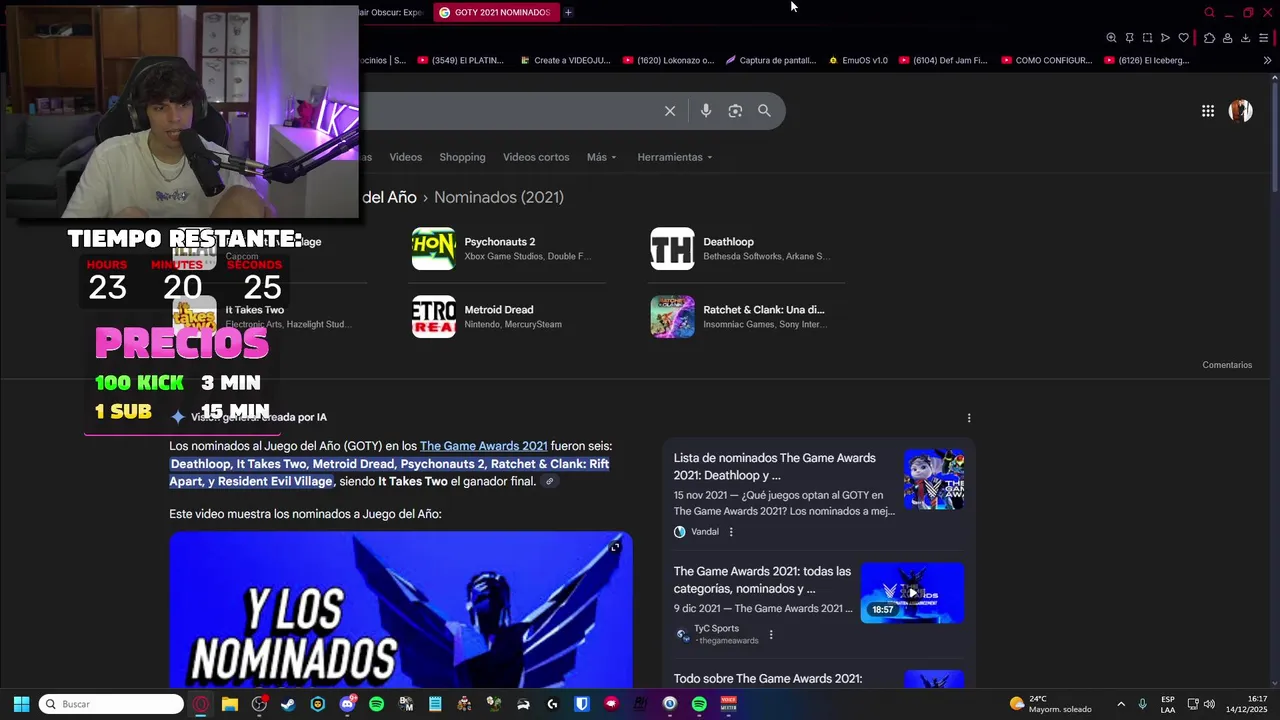This screenshot has height=720, width=1280.
Task: Open TyC Sports result three-dot menu
Action: pyautogui.click(x=771, y=635)
